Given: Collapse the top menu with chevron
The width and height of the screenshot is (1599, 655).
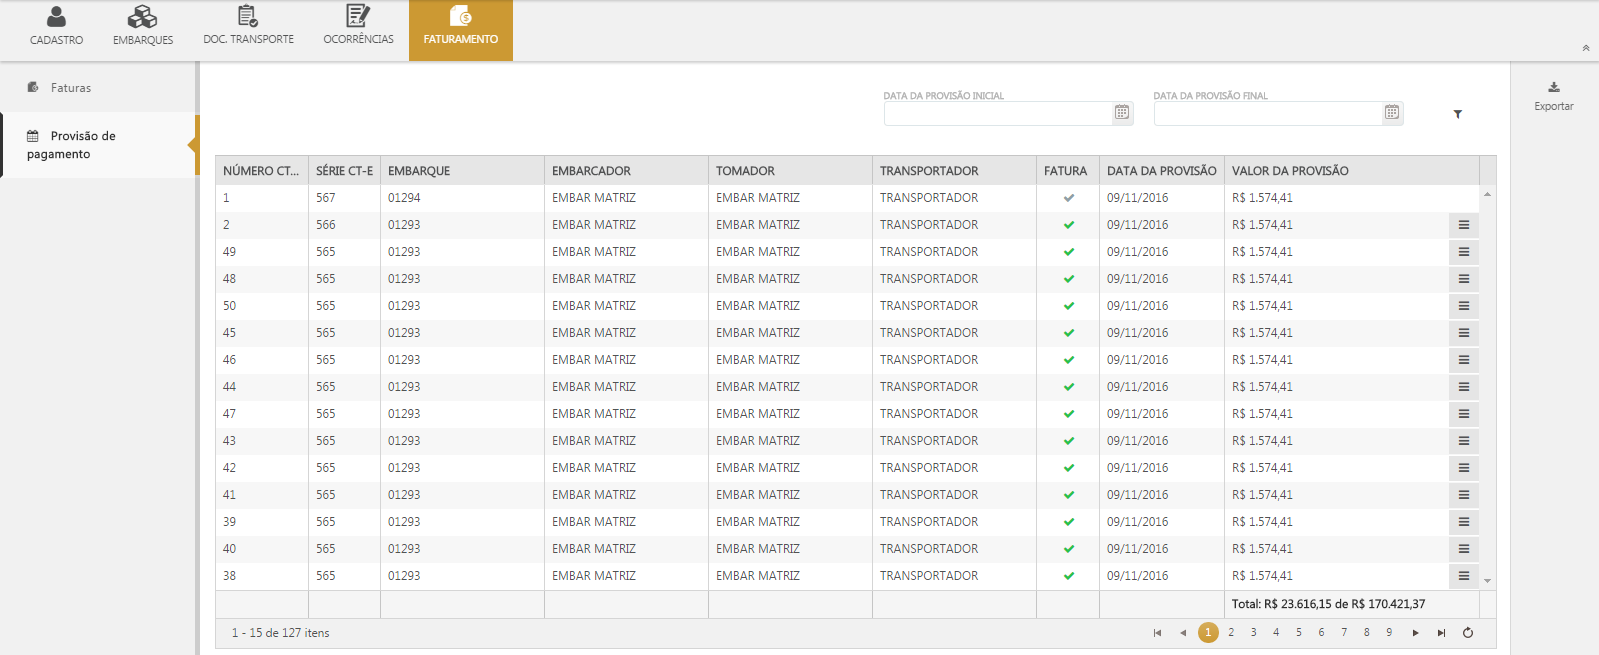Looking at the screenshot, I should pyautogui.click(x=1585, y=48).
